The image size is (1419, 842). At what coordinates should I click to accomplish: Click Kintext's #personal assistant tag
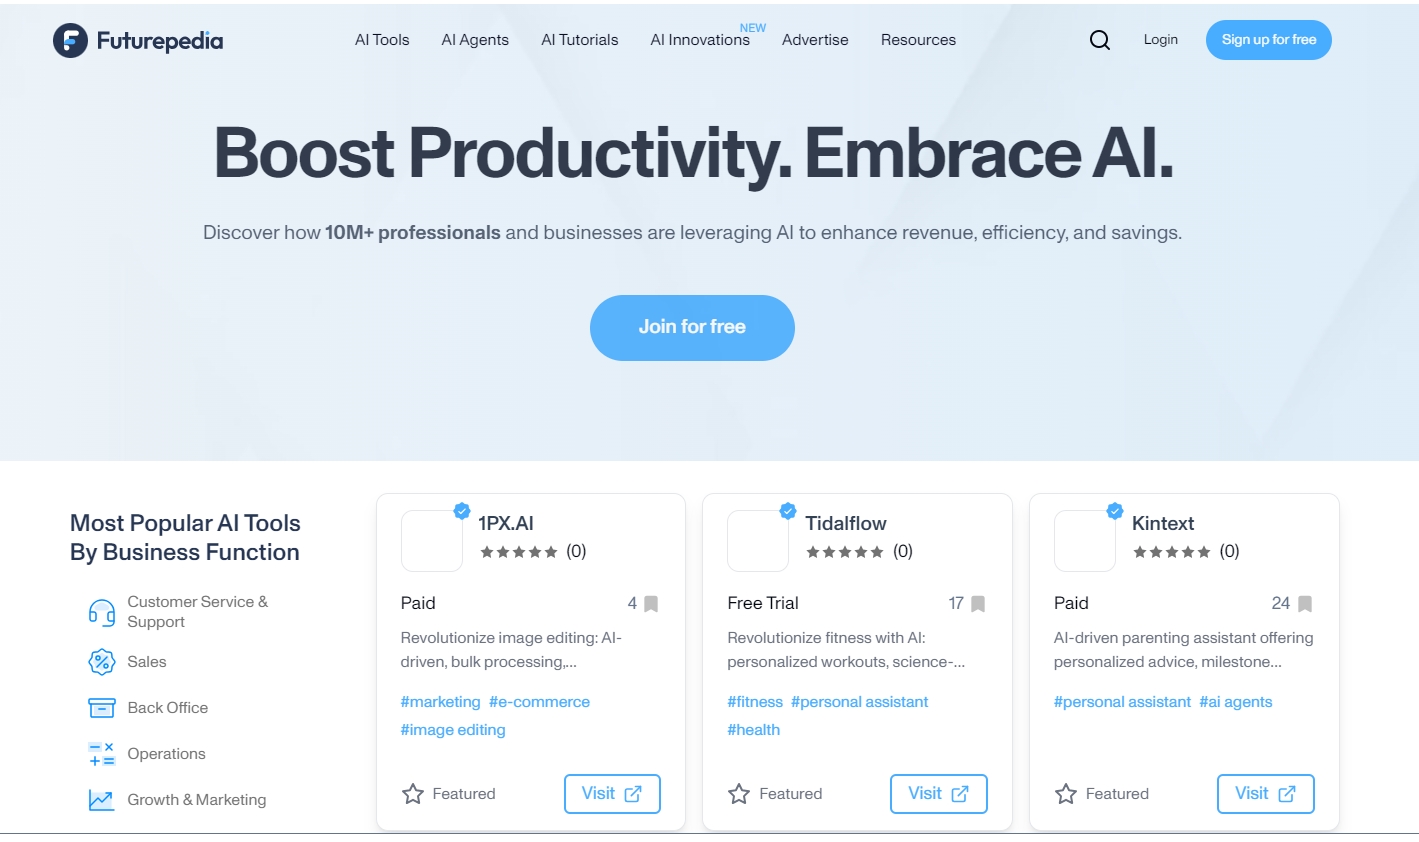tap(1122, 702)
